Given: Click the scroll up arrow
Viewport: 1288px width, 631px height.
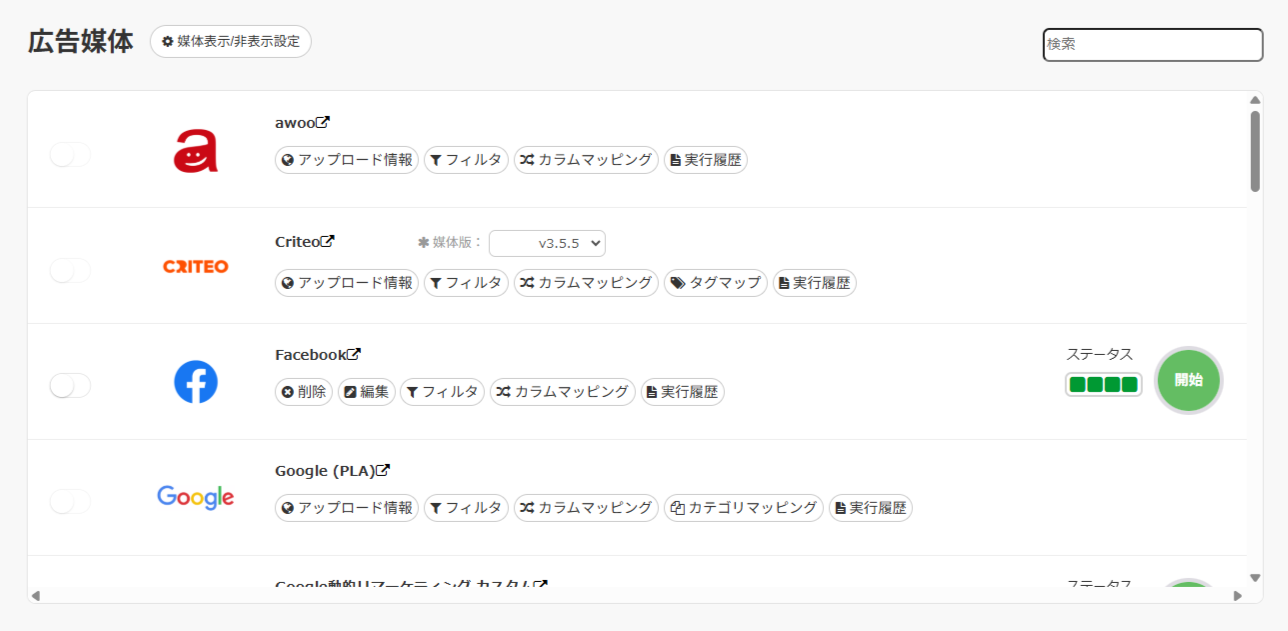Looking at the screenshot, I should 1255,100.
